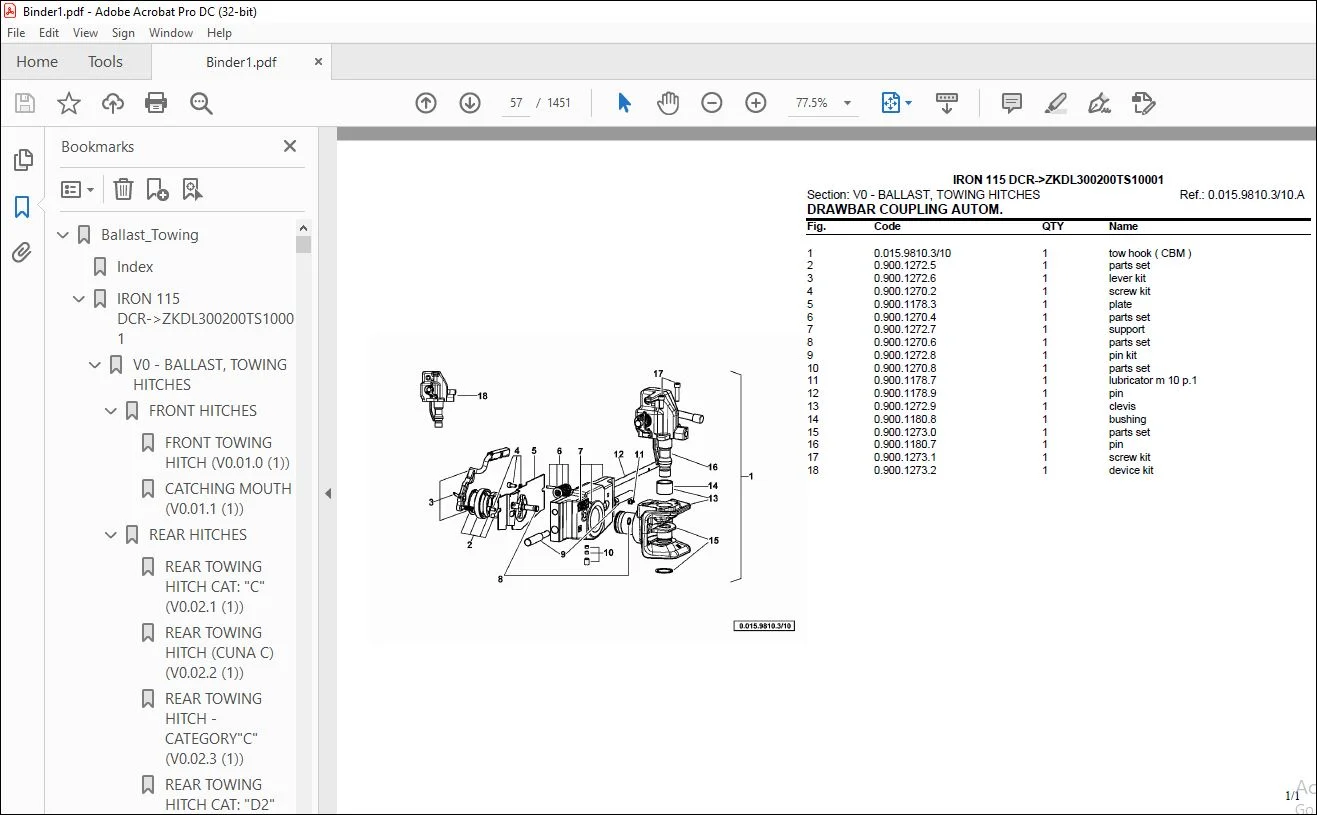Open the Sign menu
This screenshot has width=1317, height=815.
point(124,33)
